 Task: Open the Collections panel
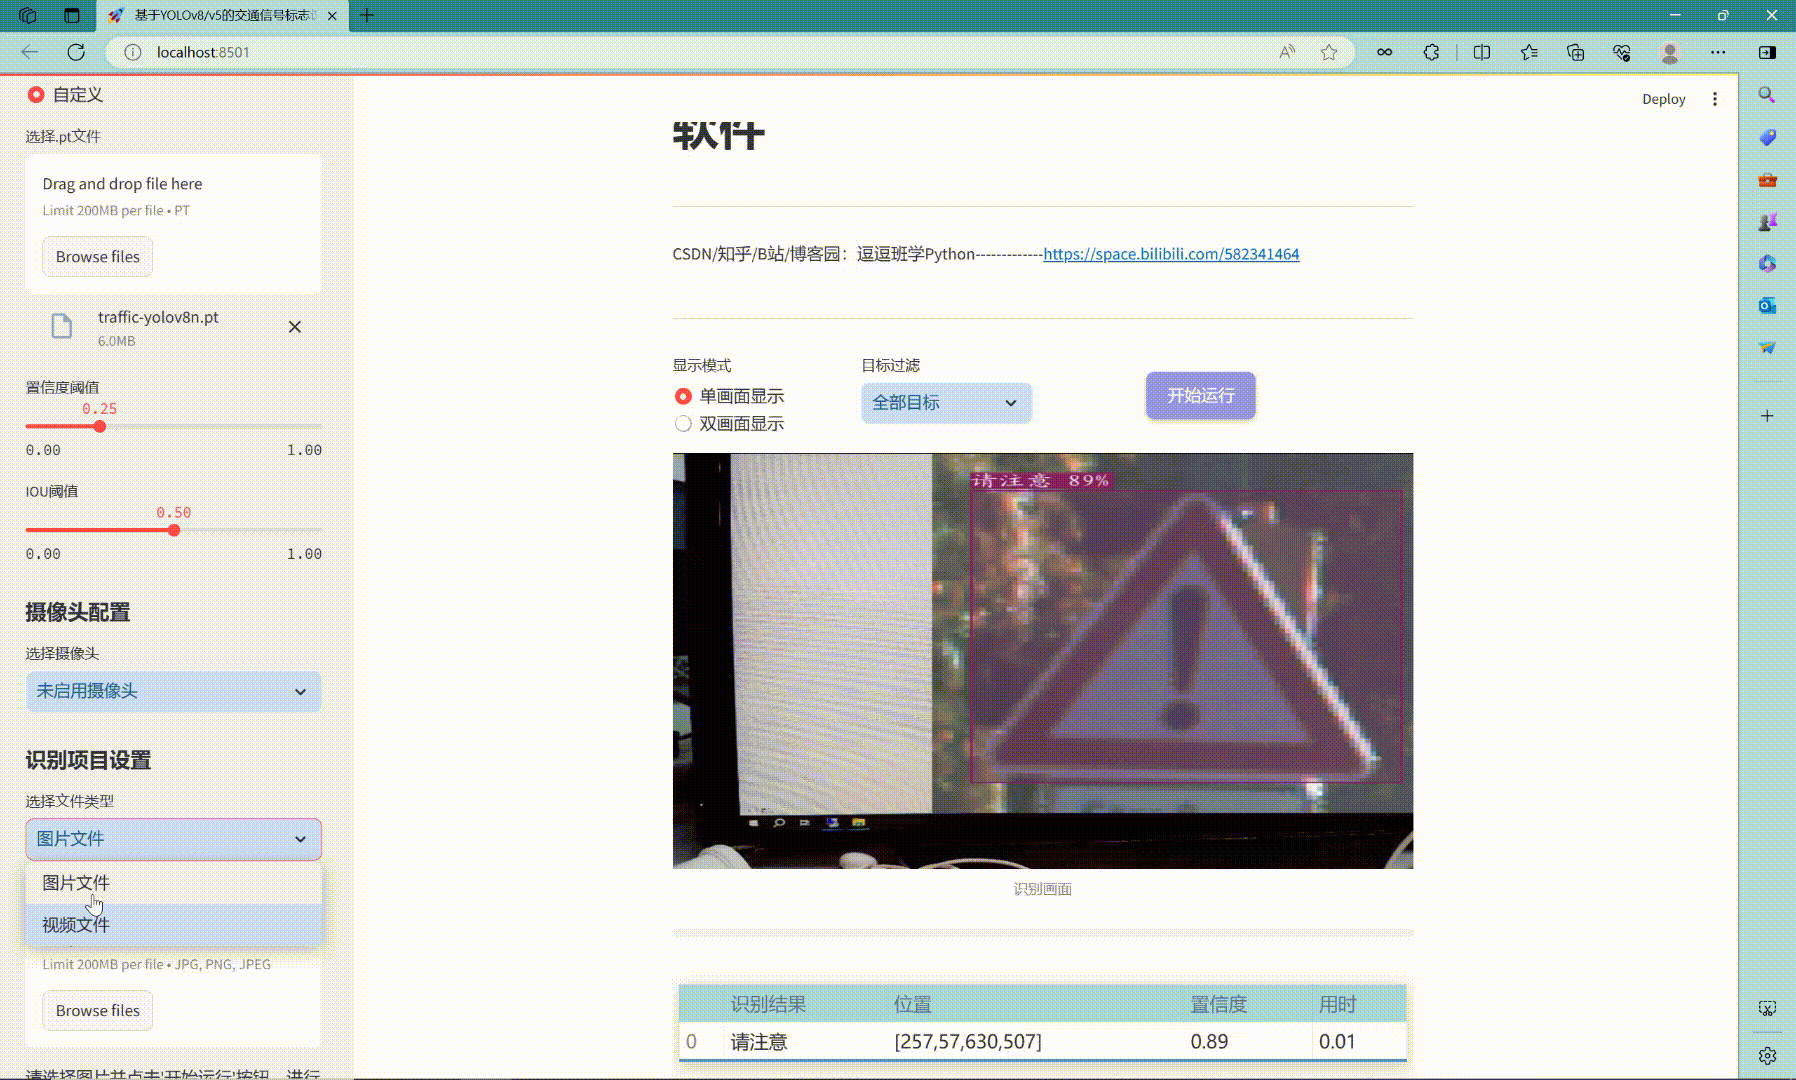click(1576, 52)
